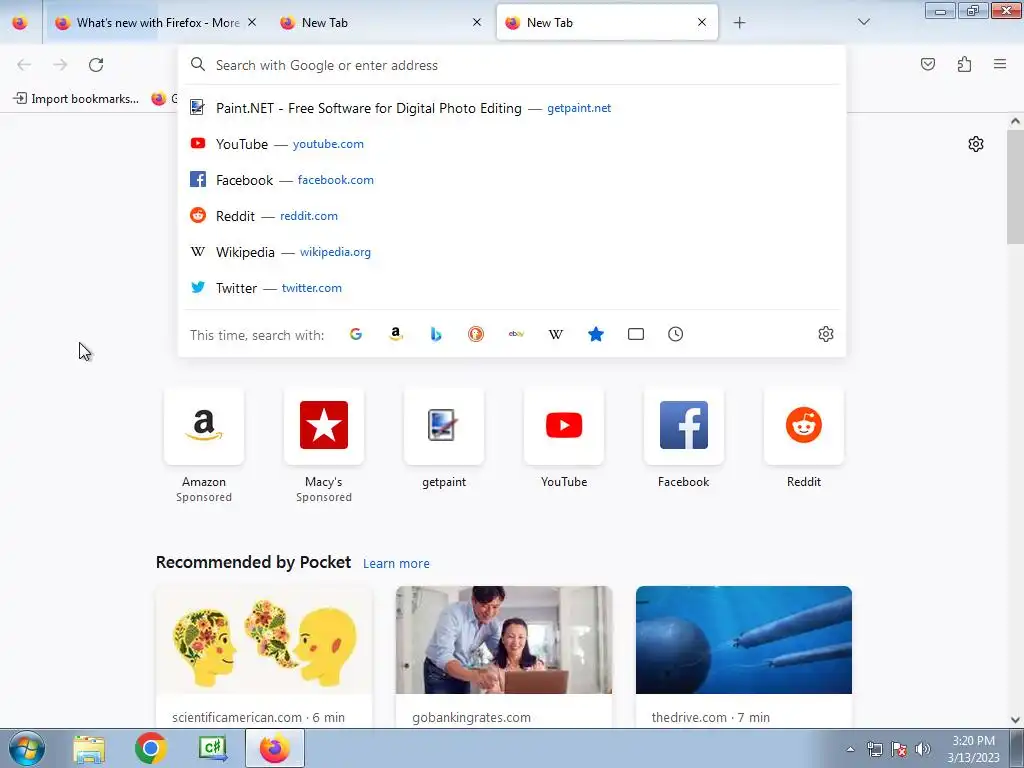Open Windows Explorer from the taskbar
Image resolution: width=1024 pixels, height=768 pixels.
click(89, 748)
